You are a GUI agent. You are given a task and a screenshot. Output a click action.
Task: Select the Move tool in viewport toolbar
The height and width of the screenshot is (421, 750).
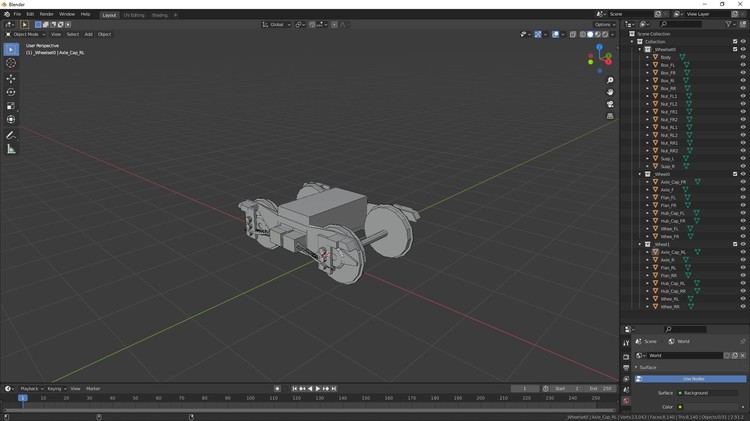tap(11, 78)
